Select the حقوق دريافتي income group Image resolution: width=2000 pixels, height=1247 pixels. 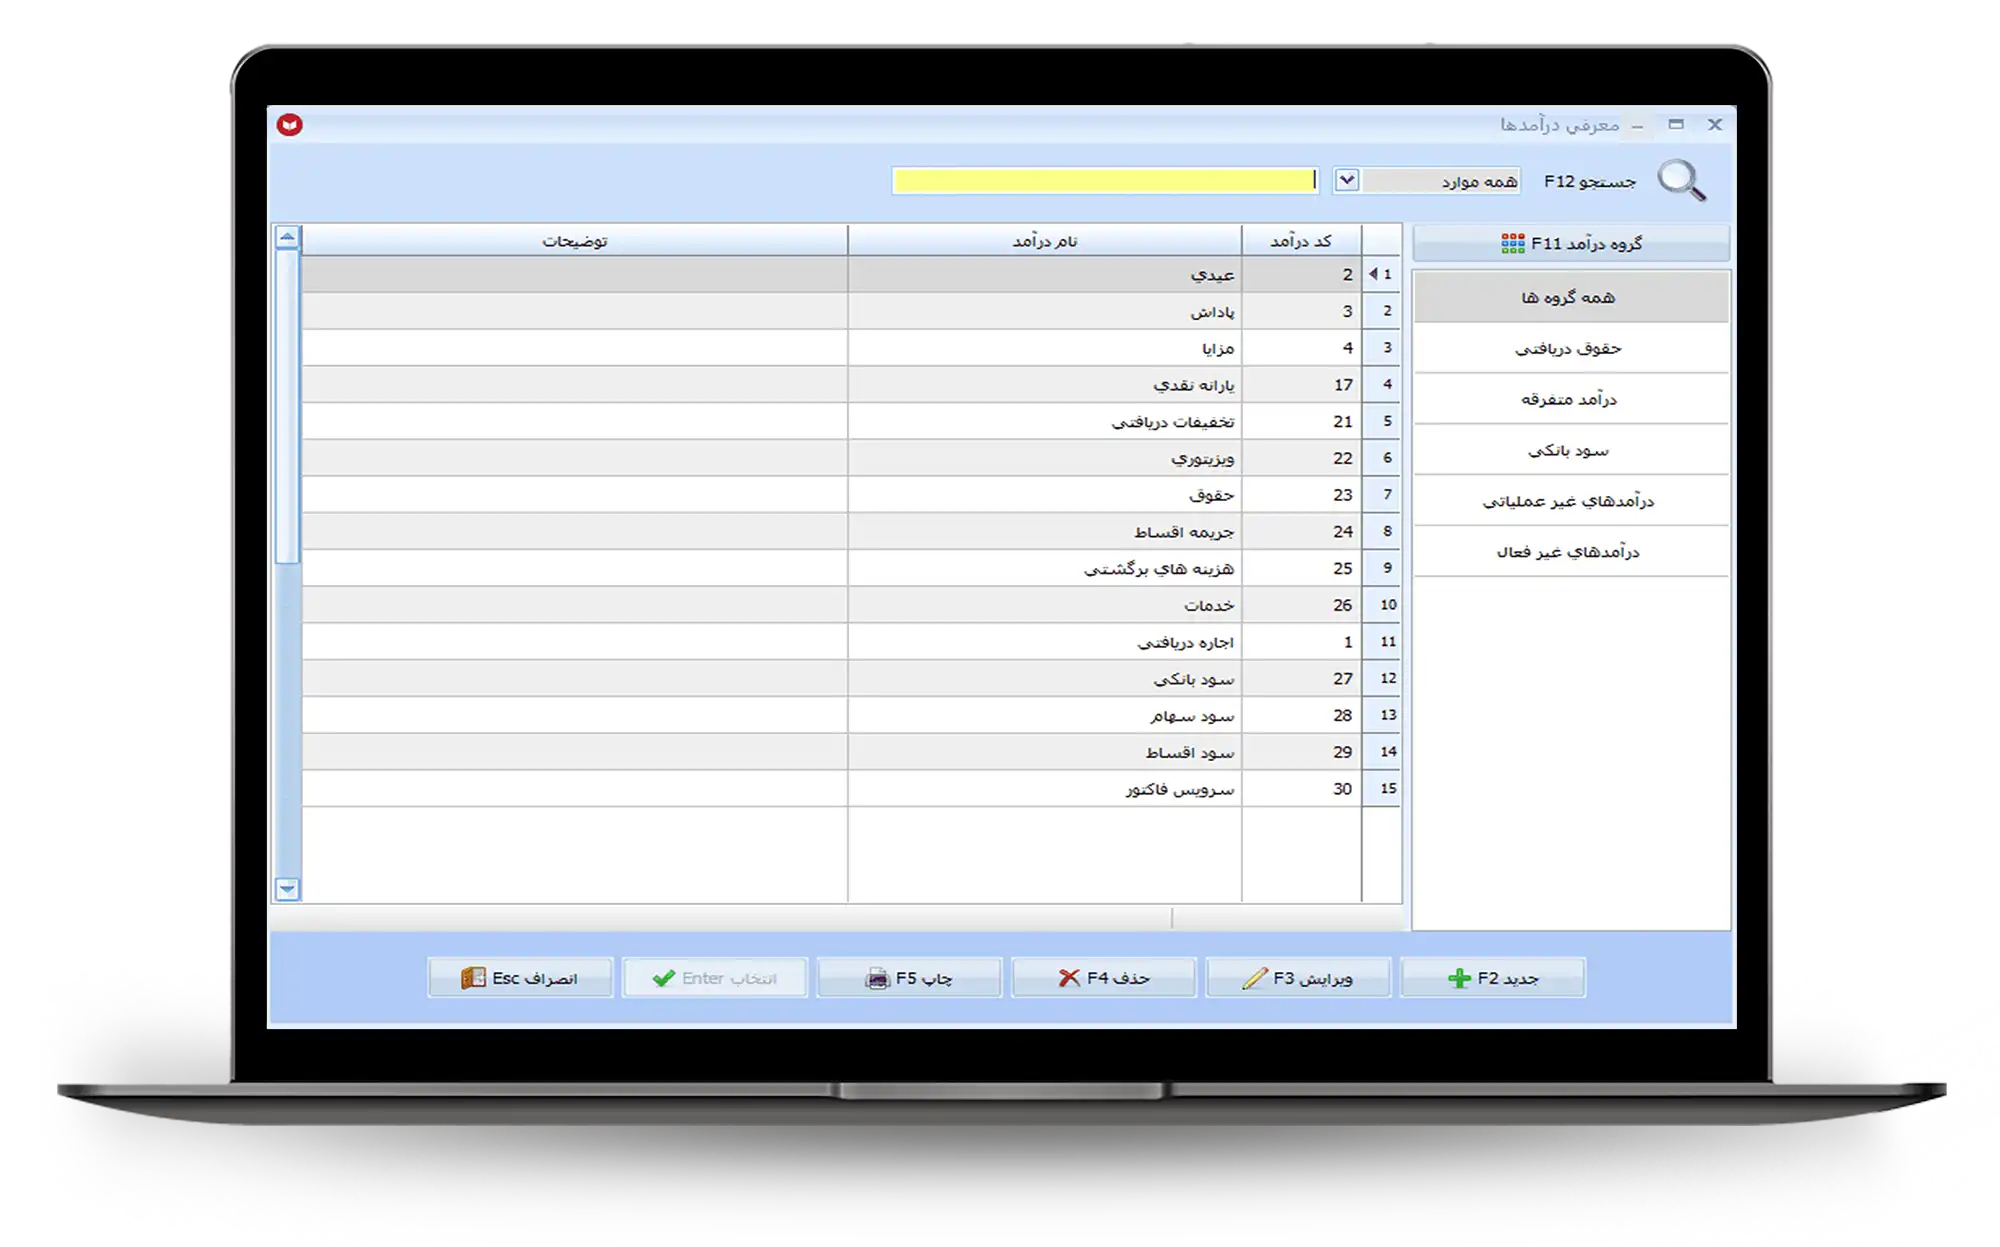coord(1568,348)
